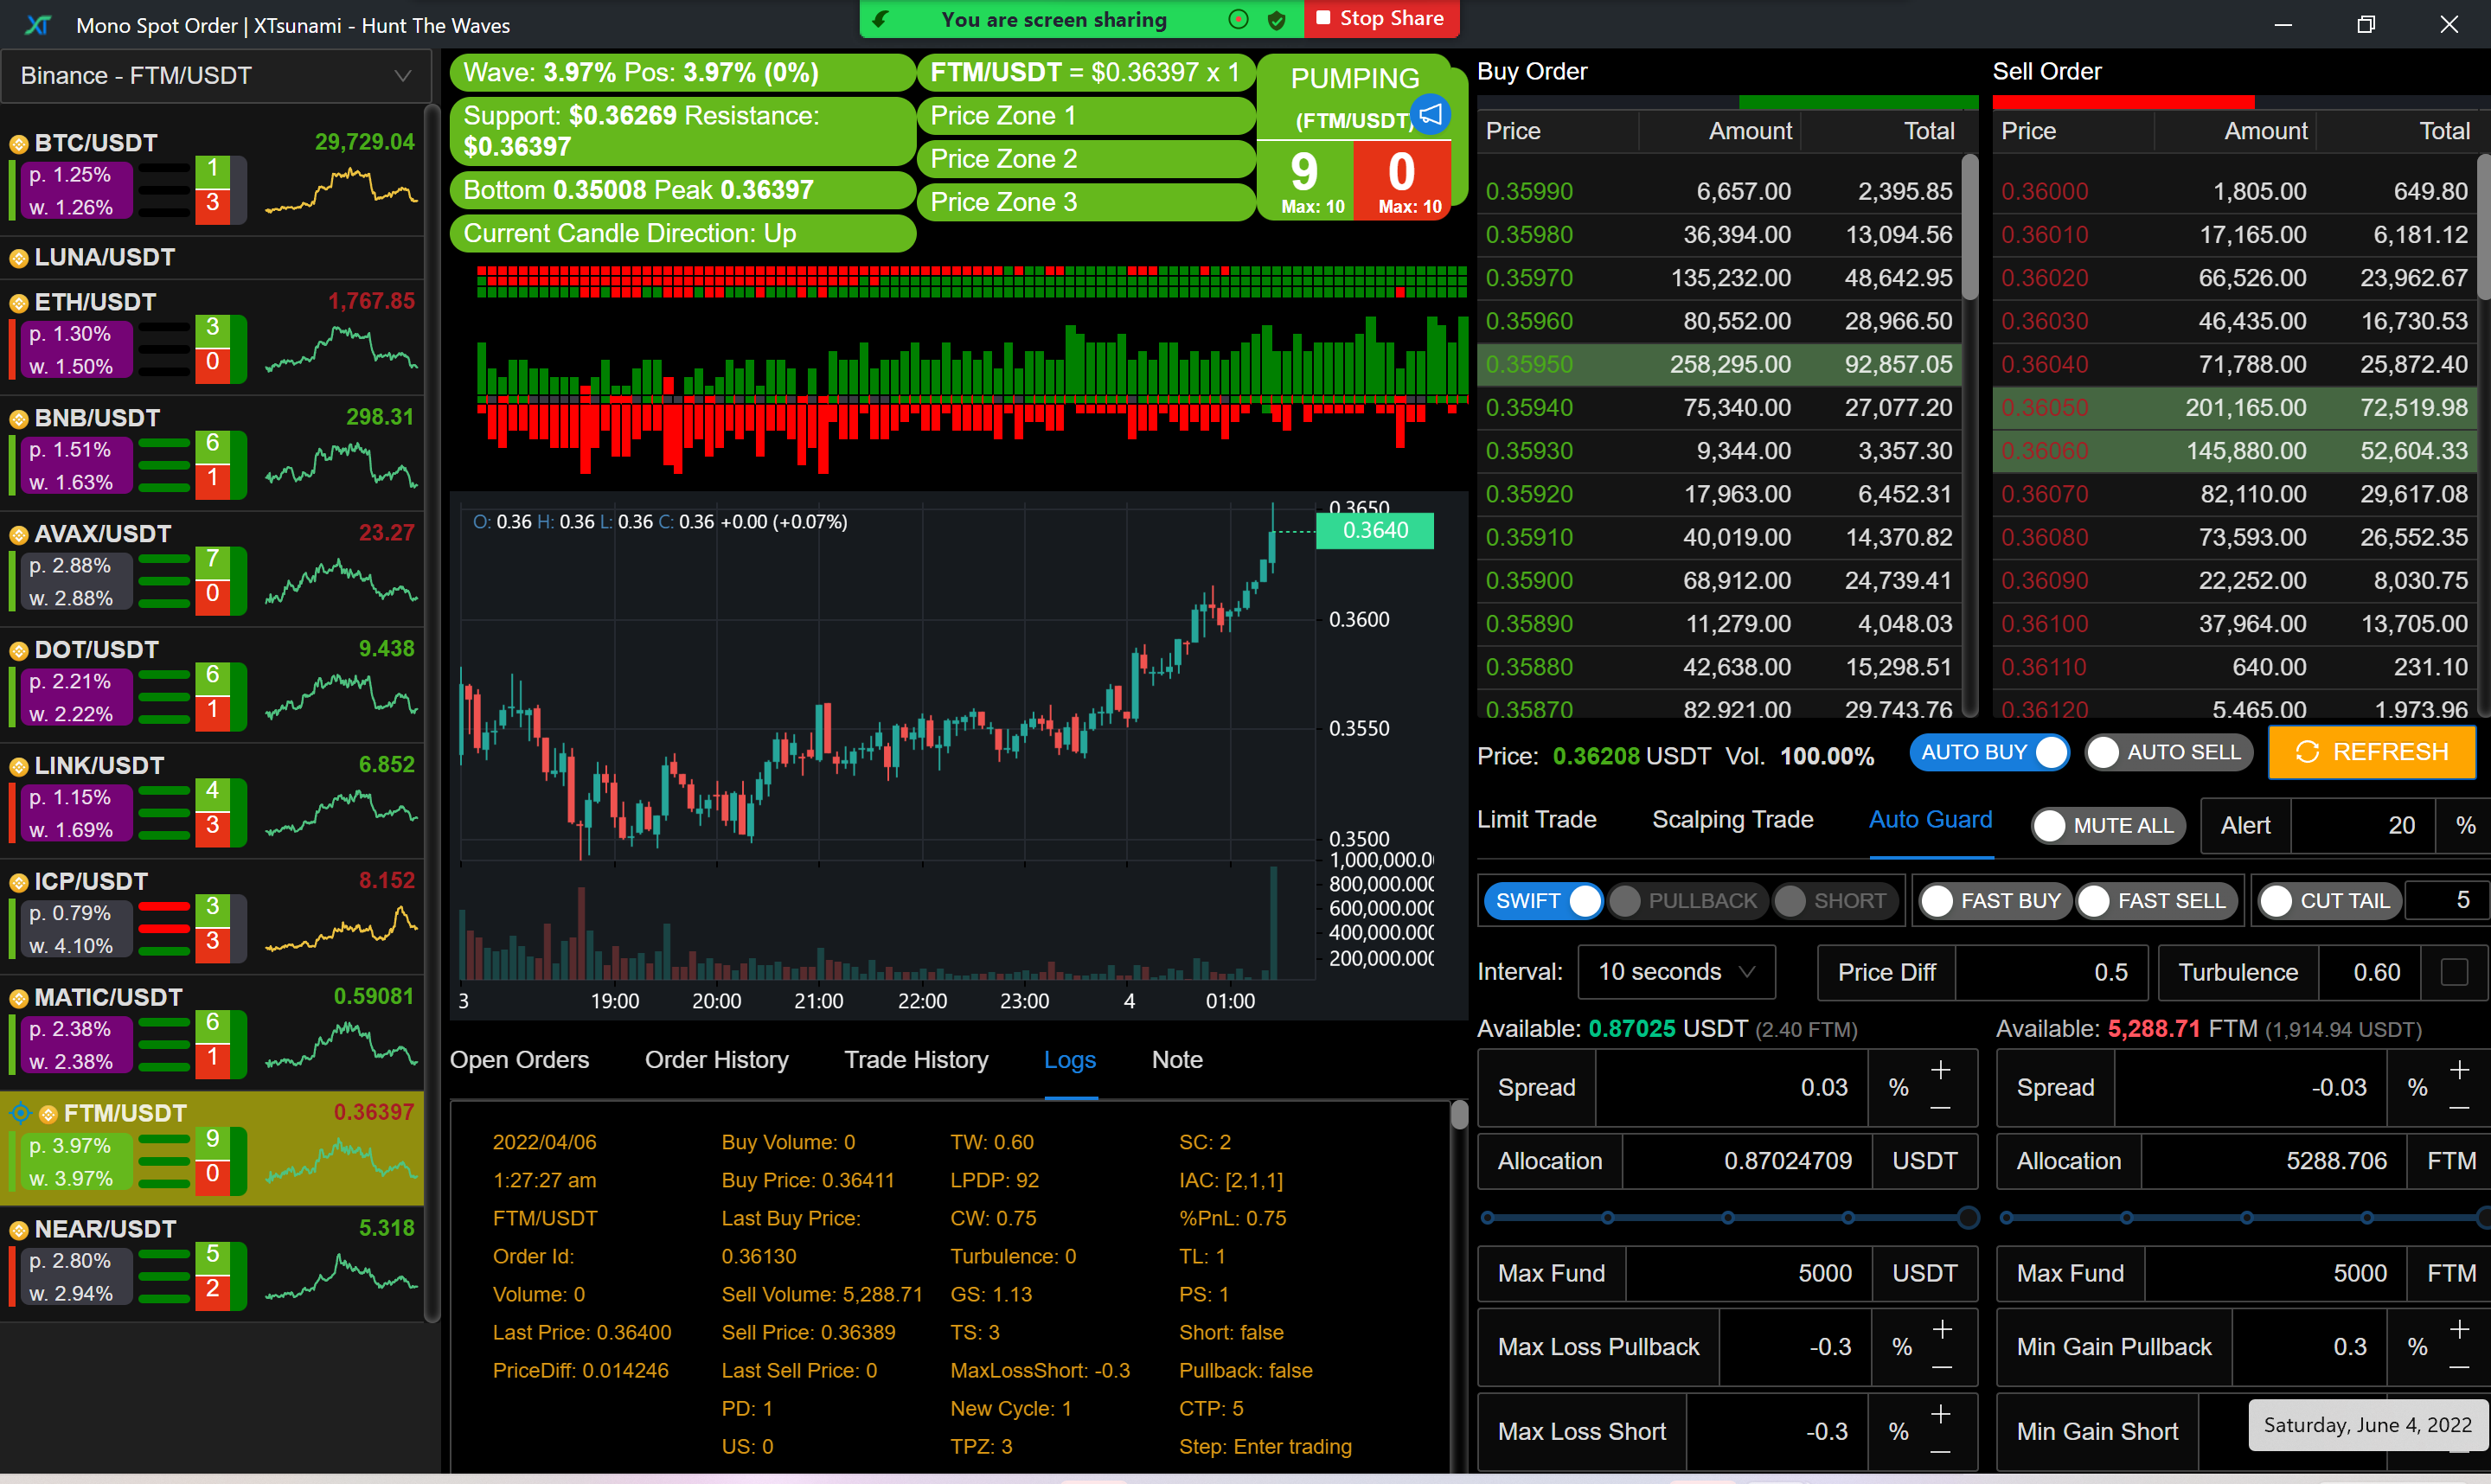Click the LUNA/USDT coin icon
The height and width of the screenshot is (1484, 2491).
coord(18,258)
